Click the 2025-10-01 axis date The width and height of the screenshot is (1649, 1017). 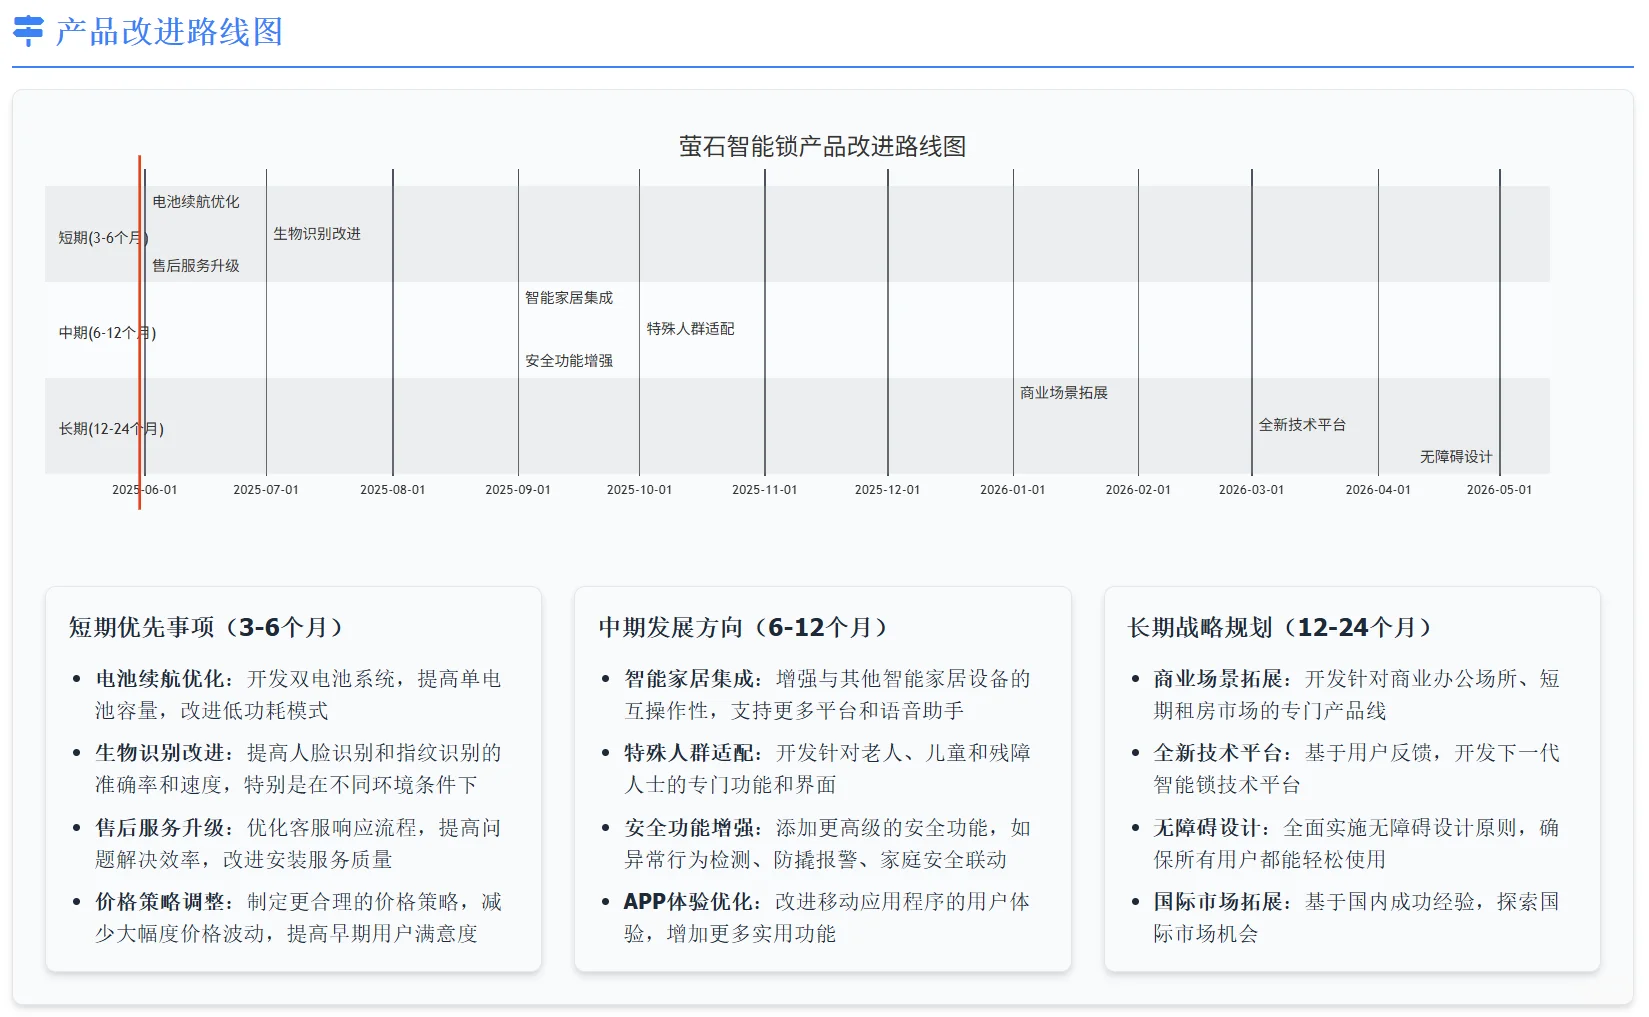coord(640,490)
